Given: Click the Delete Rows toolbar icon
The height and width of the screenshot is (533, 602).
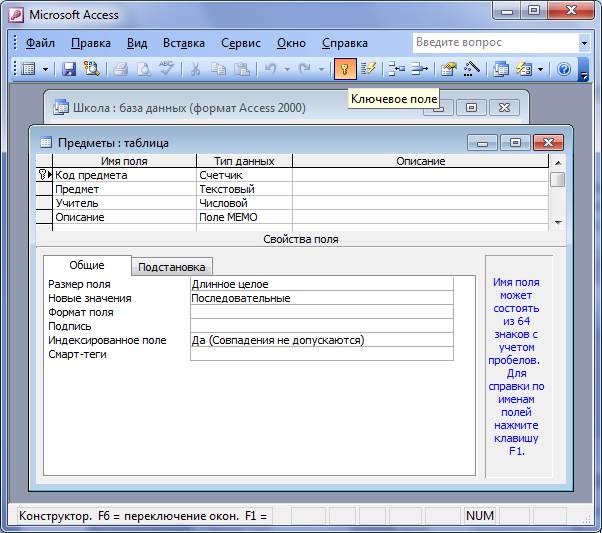Looking at the screenshot, I should pyautogui.click(x=420, y=69).
